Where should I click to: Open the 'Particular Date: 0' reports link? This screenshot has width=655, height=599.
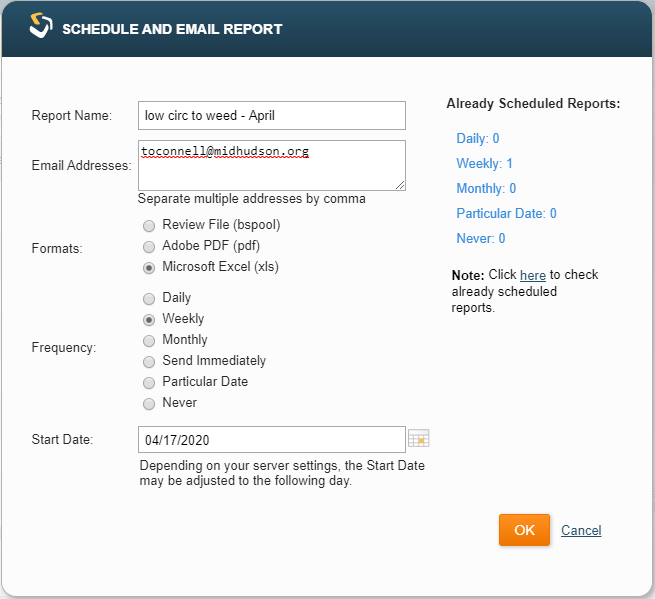coord(506,213)
